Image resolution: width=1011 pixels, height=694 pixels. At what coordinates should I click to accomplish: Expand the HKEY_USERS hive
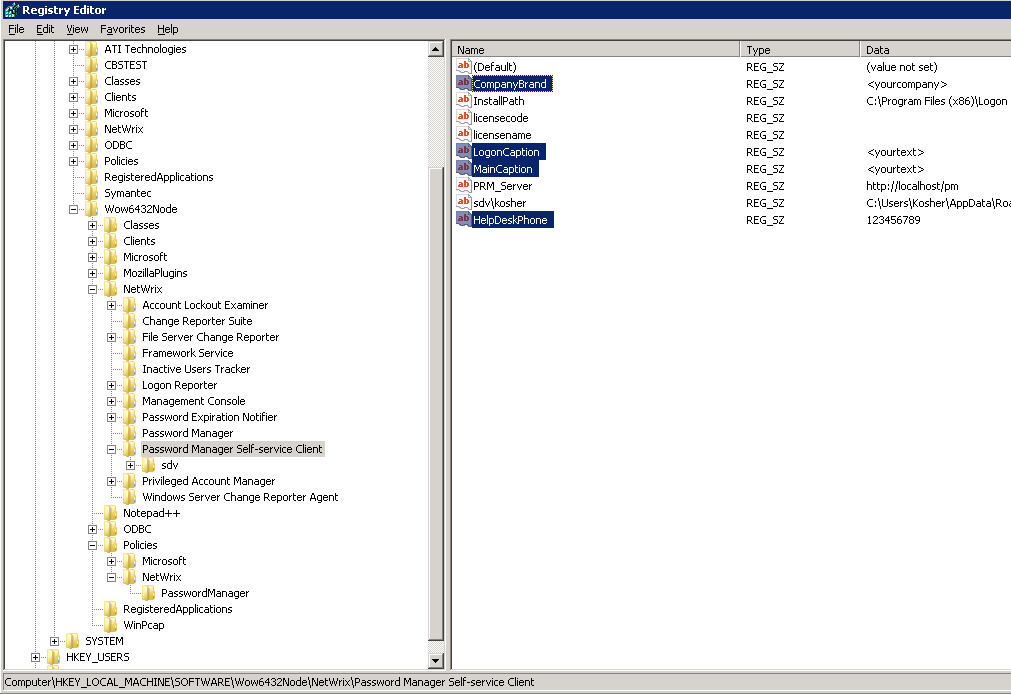click(x=36, y=657)
